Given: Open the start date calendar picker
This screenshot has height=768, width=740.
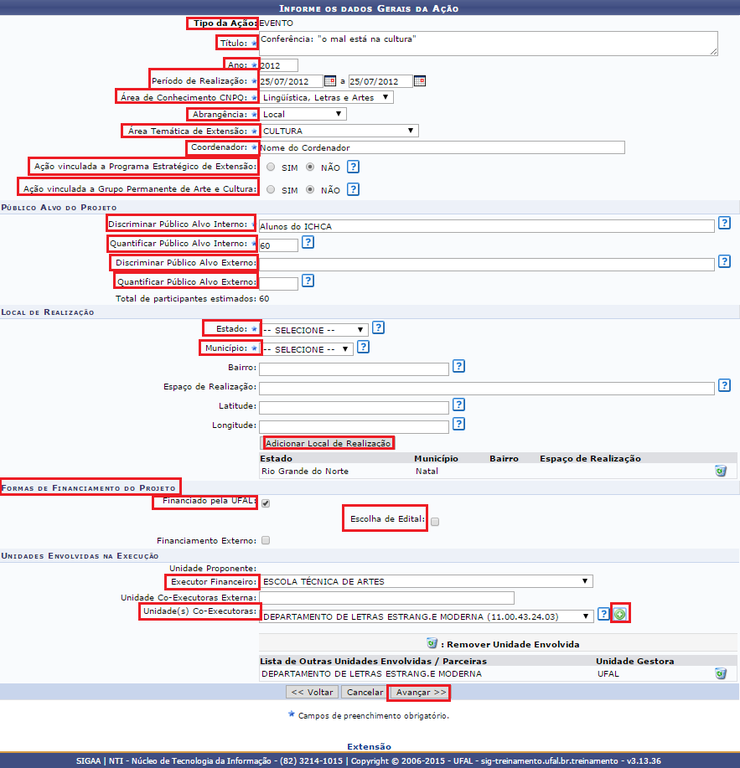Looking at the screenshot, I should click(x=330, y=81).
